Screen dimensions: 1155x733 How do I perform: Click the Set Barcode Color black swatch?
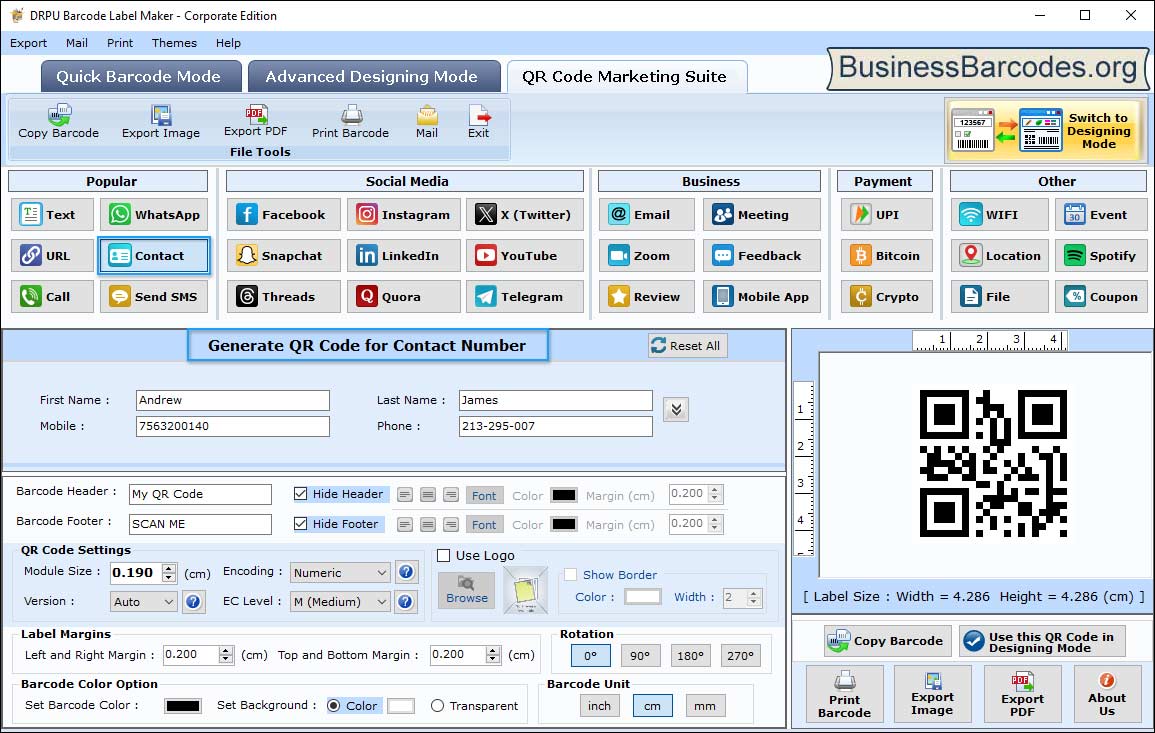pyautogui.click(x=183, y=706)
